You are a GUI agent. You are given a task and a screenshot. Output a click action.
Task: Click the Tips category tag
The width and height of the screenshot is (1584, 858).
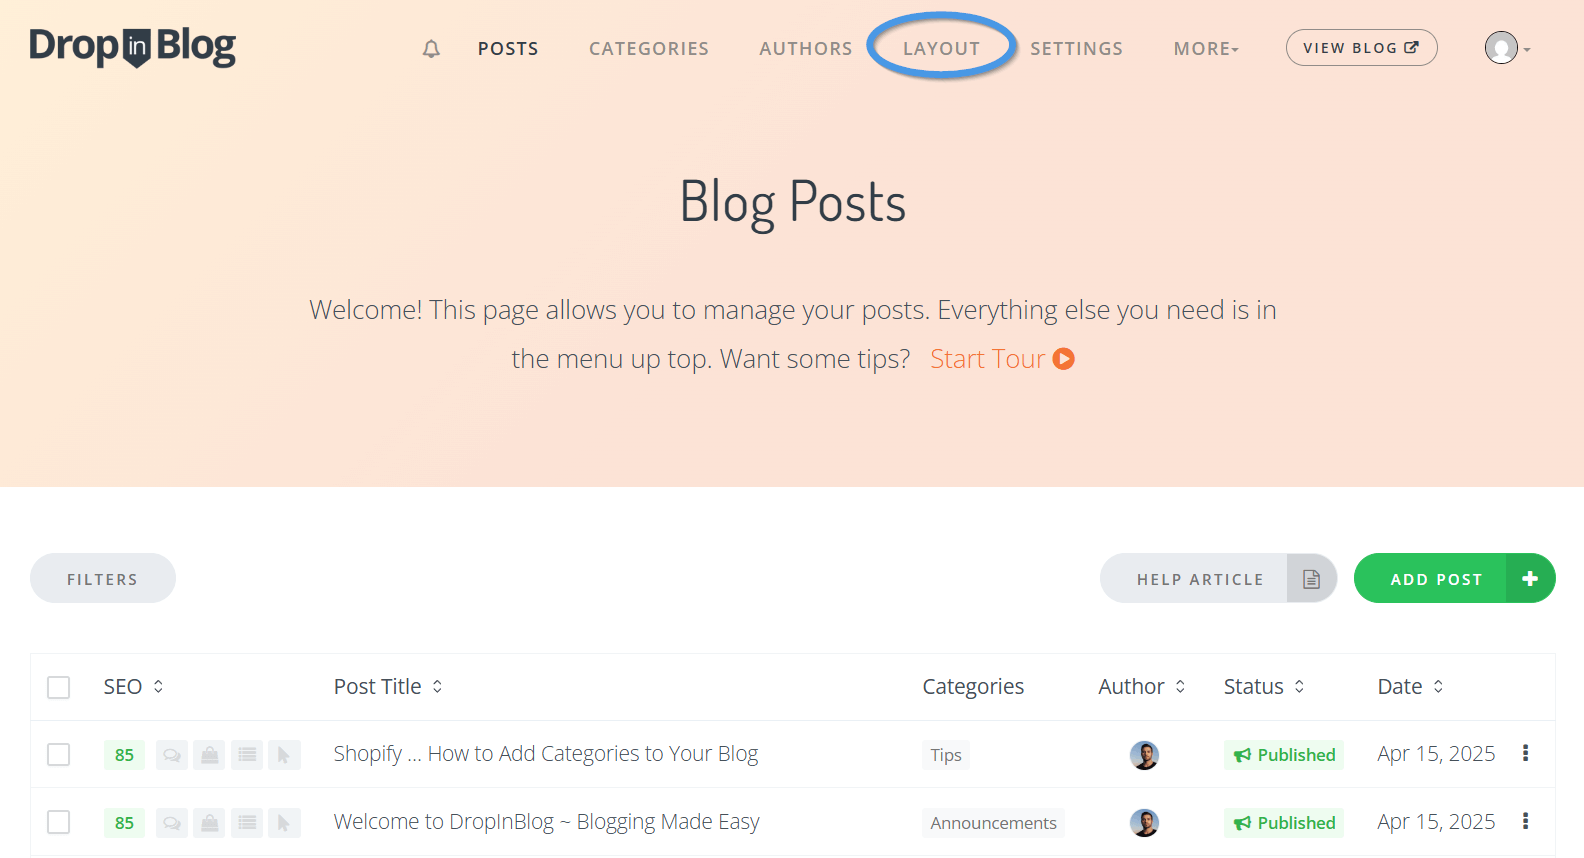(946, 755)
